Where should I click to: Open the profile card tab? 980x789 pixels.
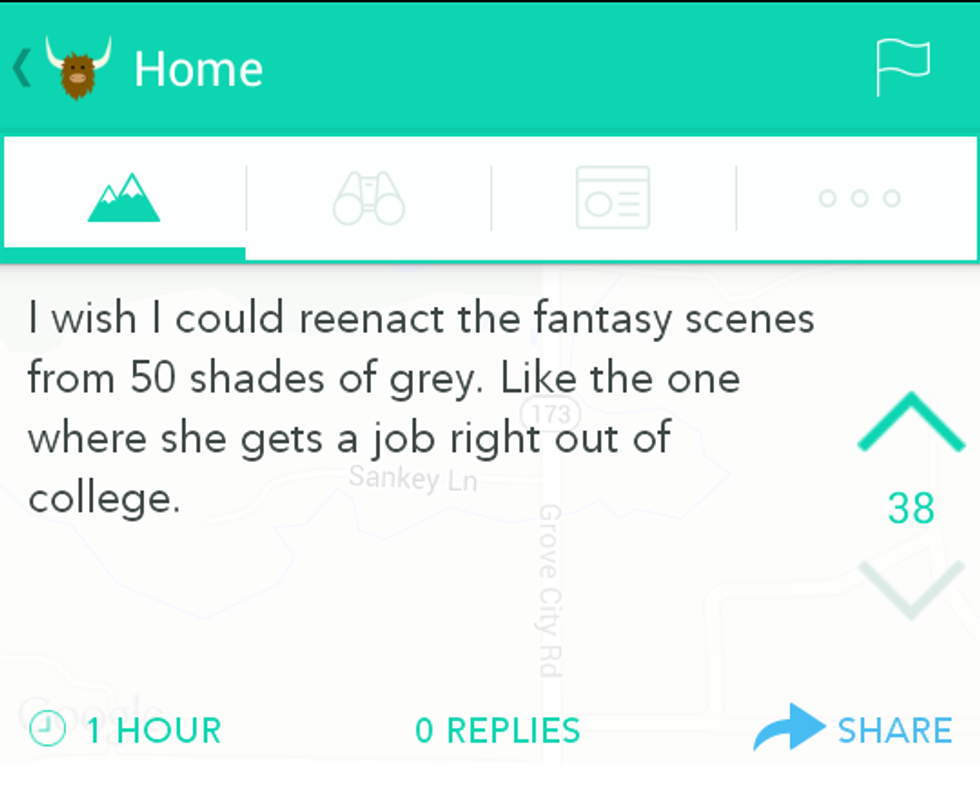click(613, 198)
